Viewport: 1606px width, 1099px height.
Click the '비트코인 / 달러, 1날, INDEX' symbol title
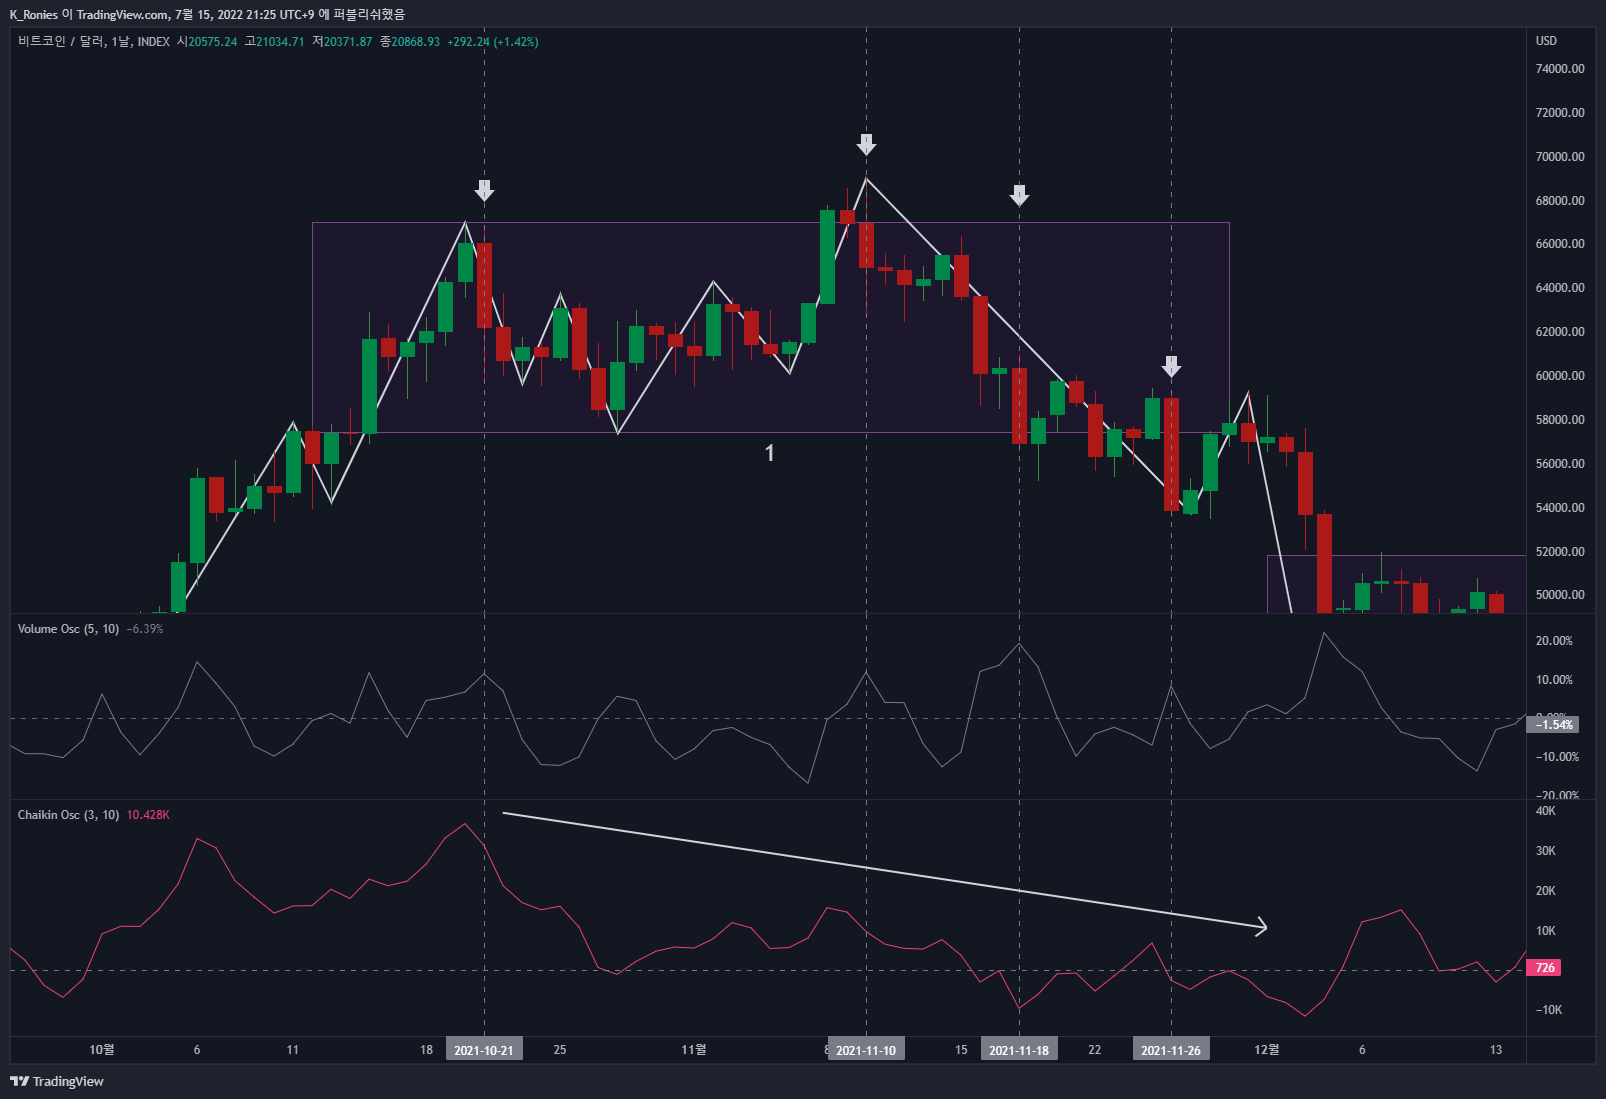pyautogui.click(x=94, y=42)
